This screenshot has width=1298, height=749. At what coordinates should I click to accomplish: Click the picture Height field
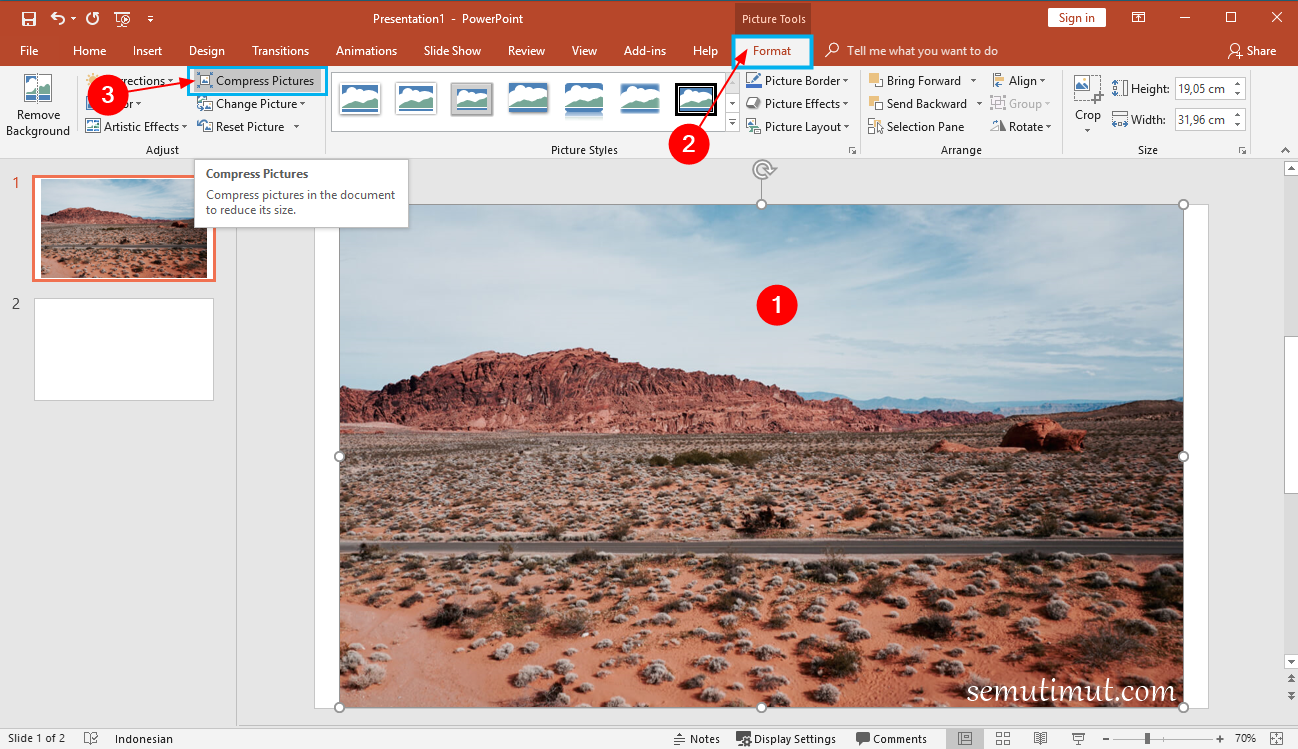pyautogui.click(x=1202, y=89)
